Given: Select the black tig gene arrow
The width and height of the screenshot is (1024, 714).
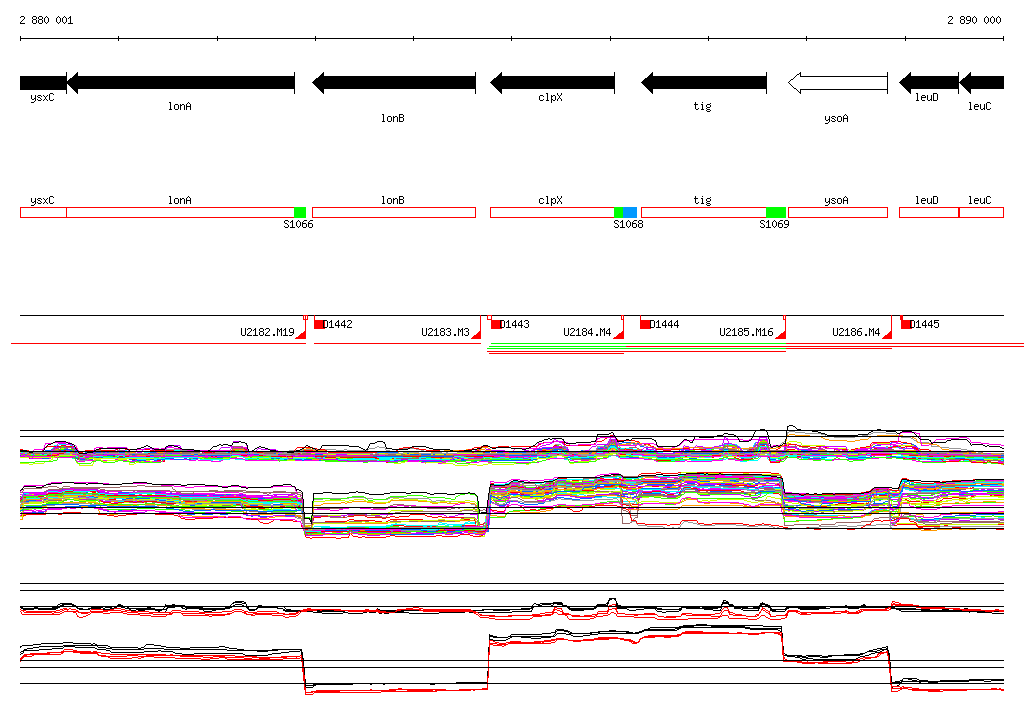Looking at the screenshot, I should (704, 83).
